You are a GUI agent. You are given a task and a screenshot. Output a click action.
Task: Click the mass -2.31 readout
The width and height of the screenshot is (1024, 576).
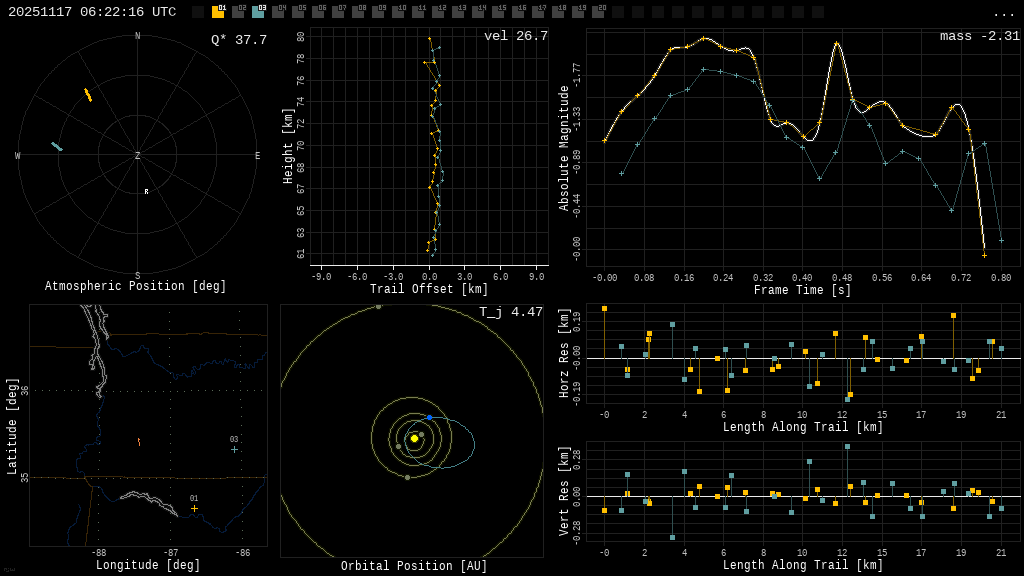(x=979, y=37)
